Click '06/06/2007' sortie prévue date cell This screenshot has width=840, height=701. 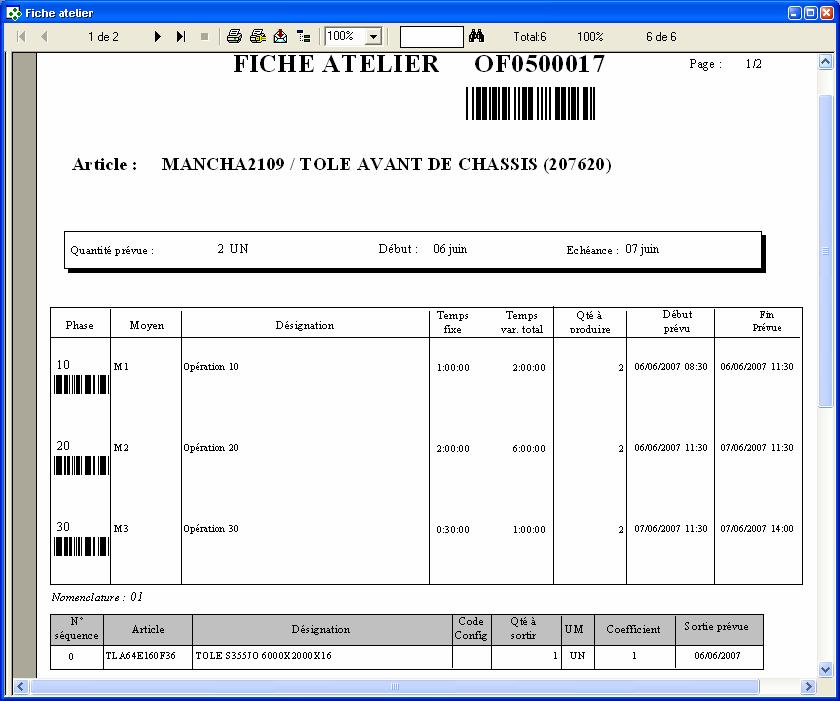(717, 655)
